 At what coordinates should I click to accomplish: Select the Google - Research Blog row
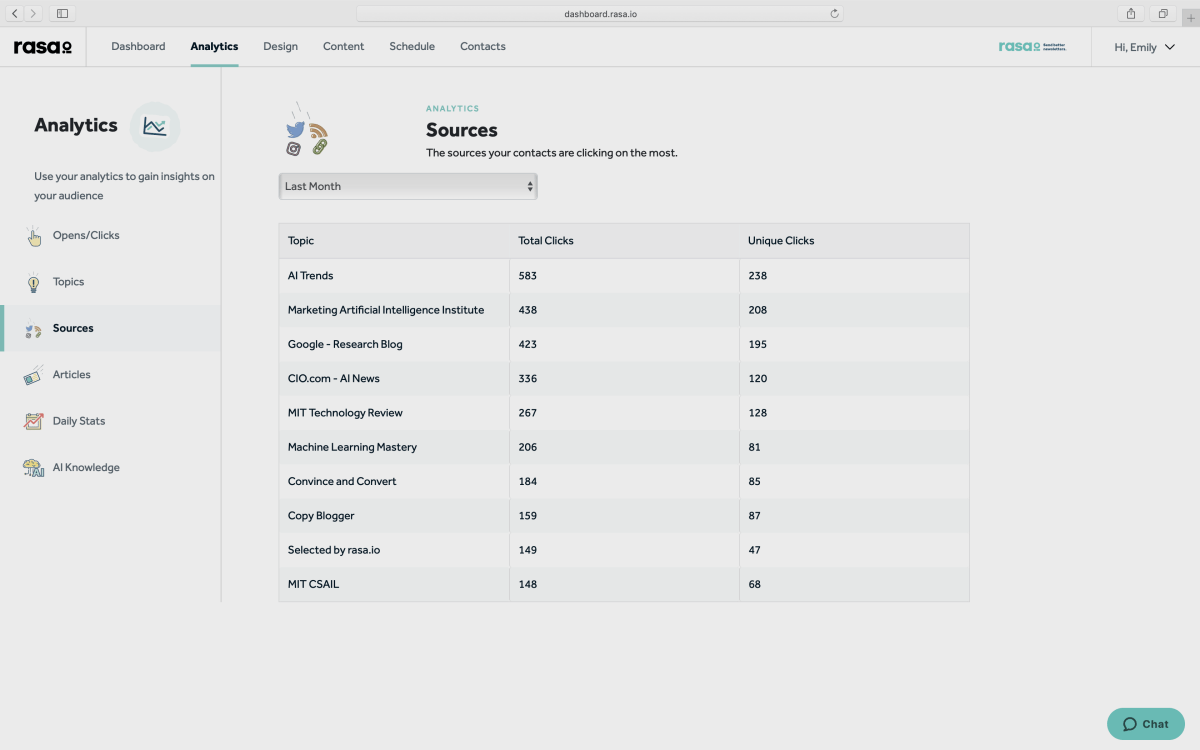[624, 344]
